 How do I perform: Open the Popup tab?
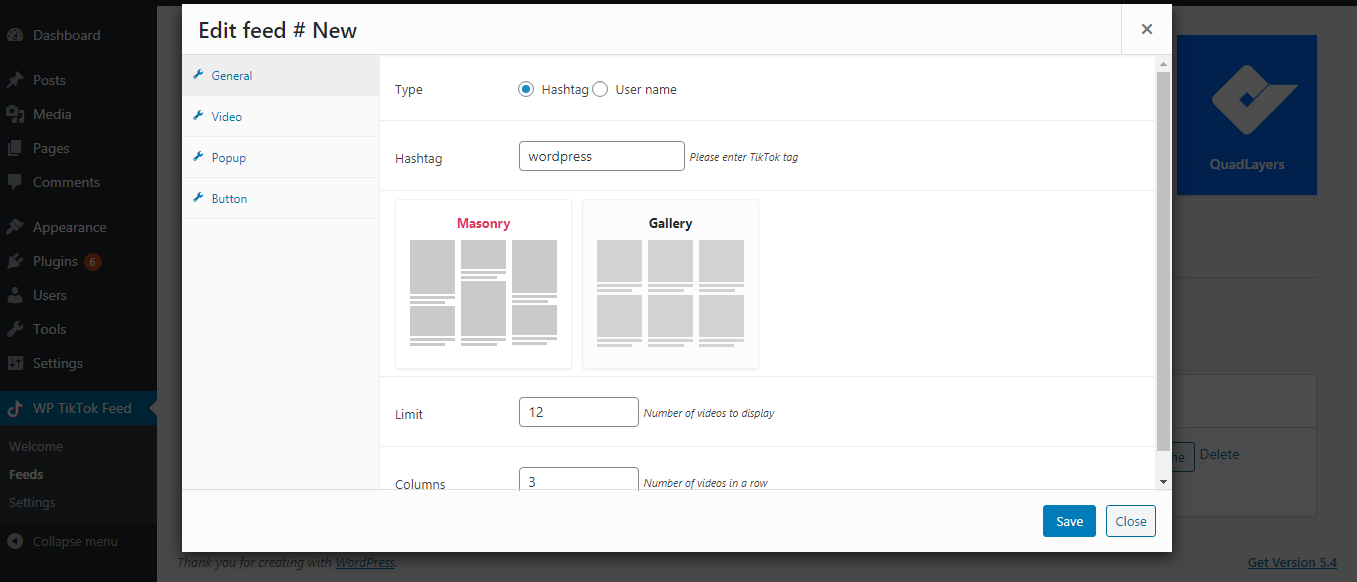point(281,157)
